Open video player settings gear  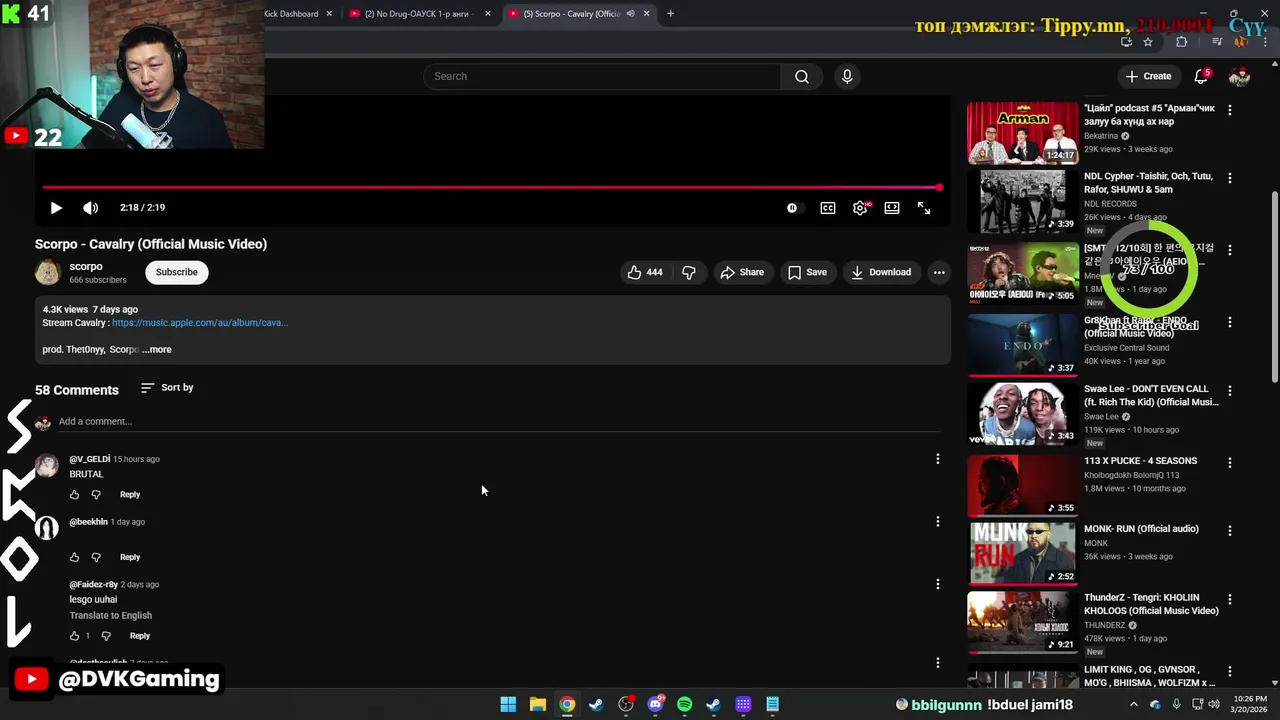coord(860,208)
